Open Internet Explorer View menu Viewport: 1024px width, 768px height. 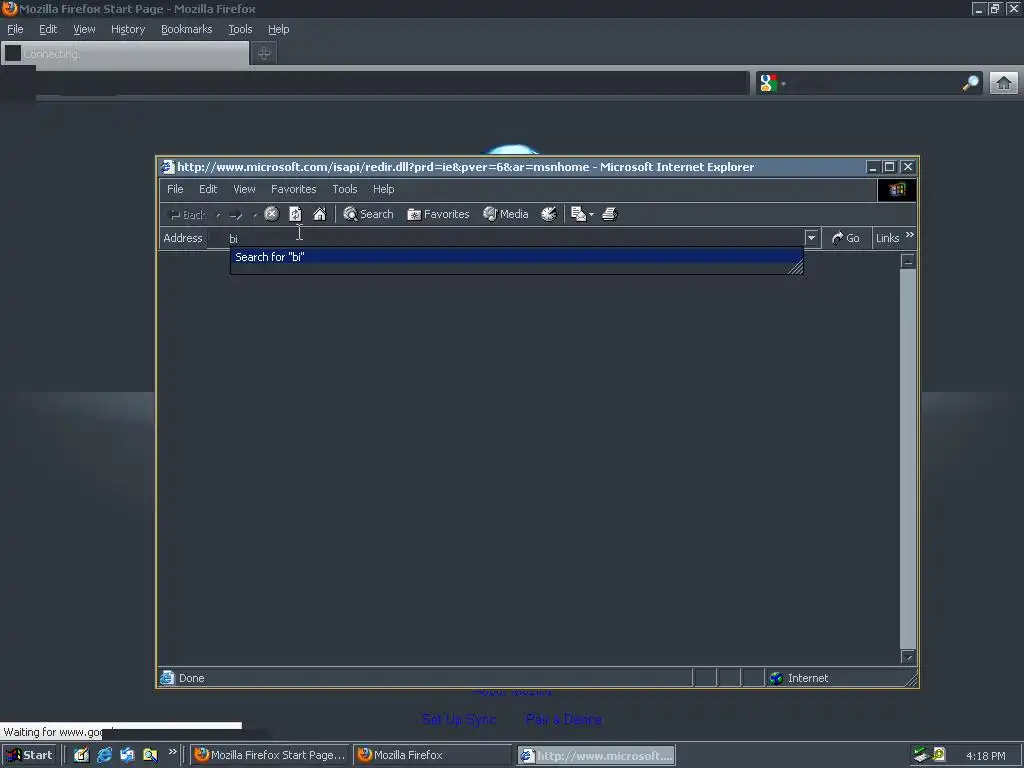tap(244, 189)
